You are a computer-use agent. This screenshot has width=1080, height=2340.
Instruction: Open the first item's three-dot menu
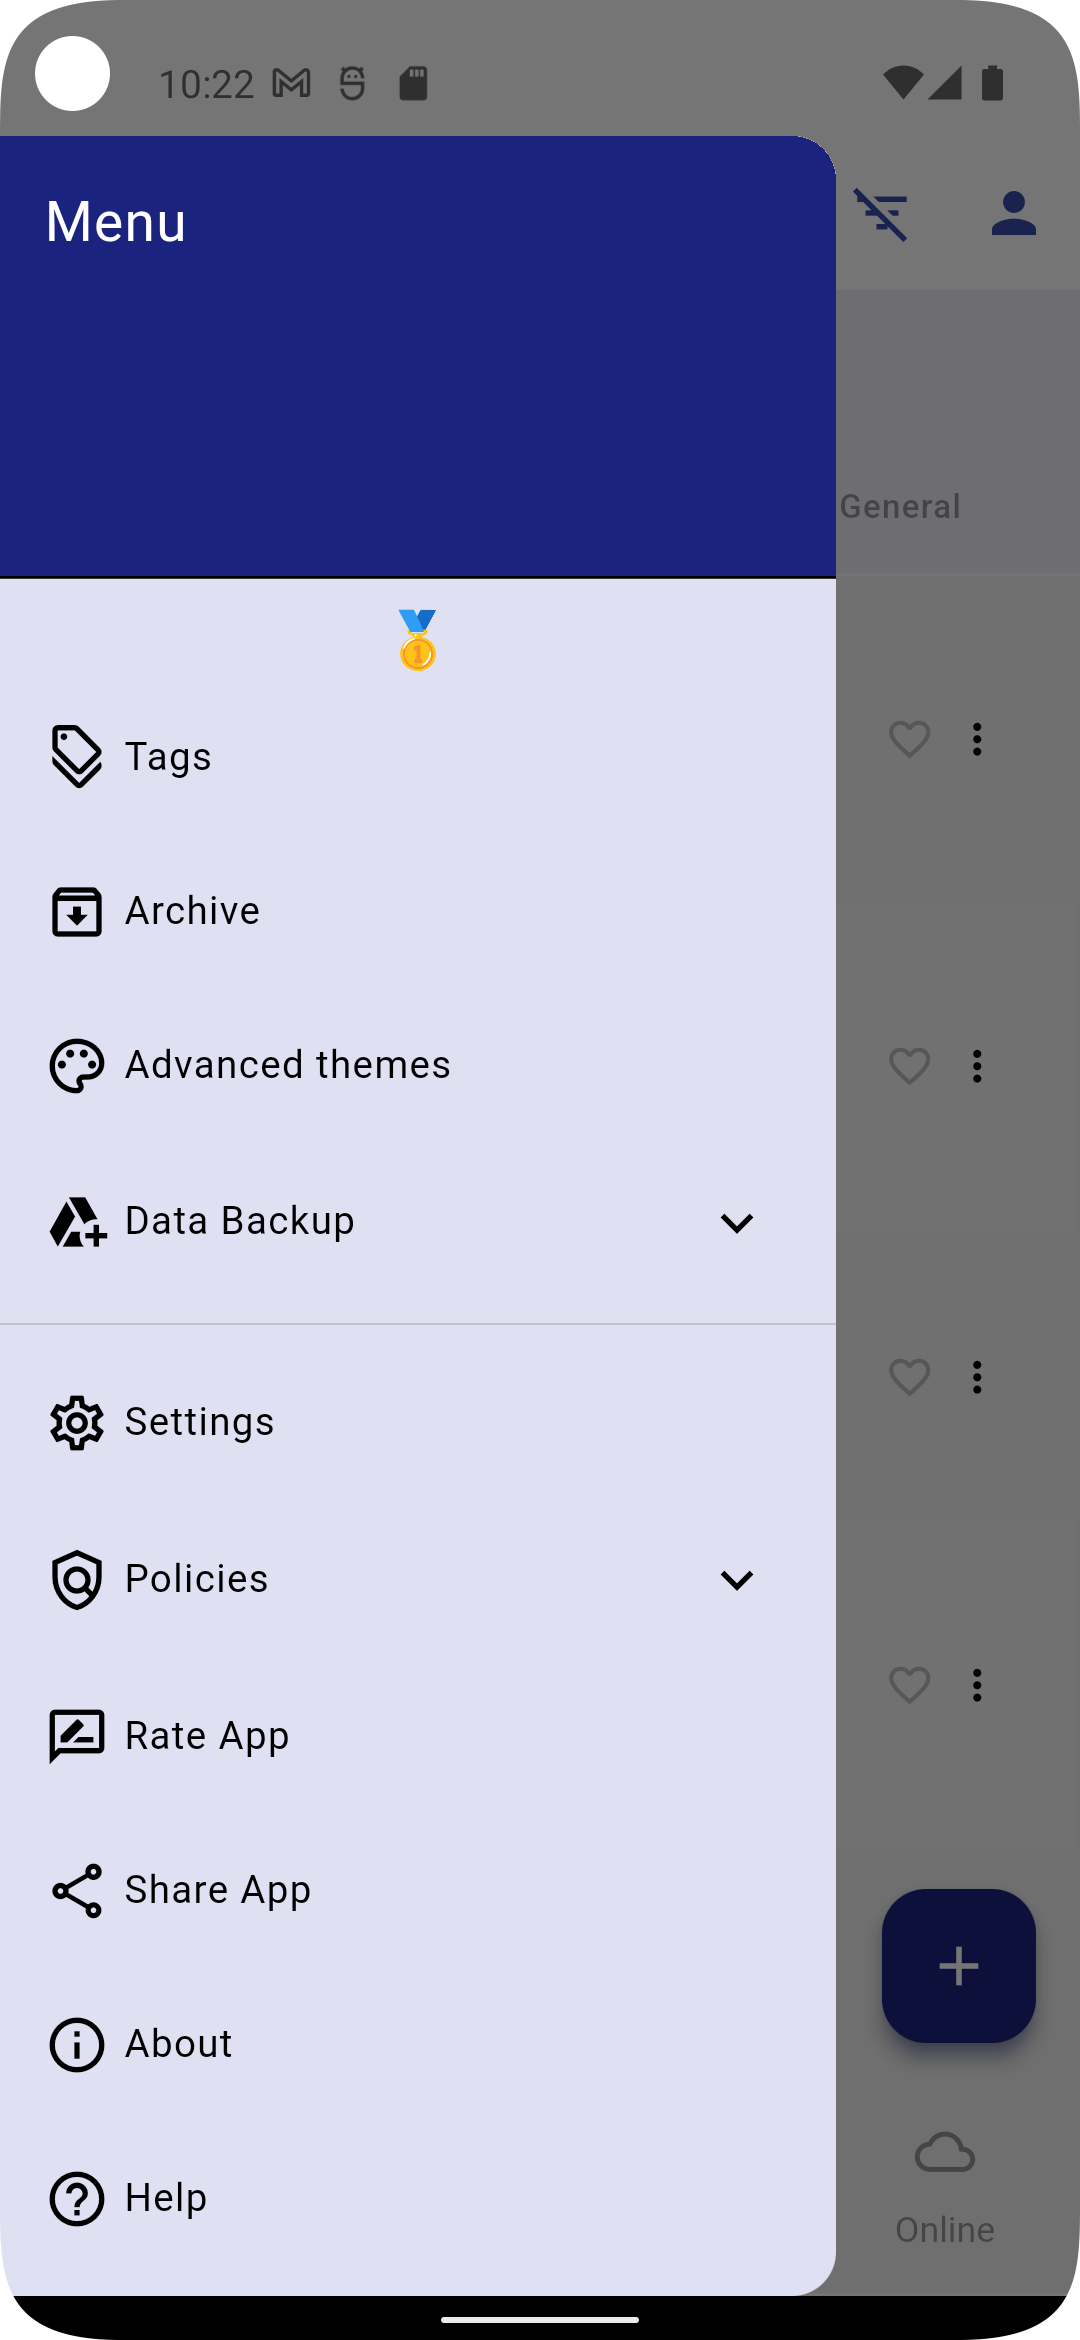[977, 740]
